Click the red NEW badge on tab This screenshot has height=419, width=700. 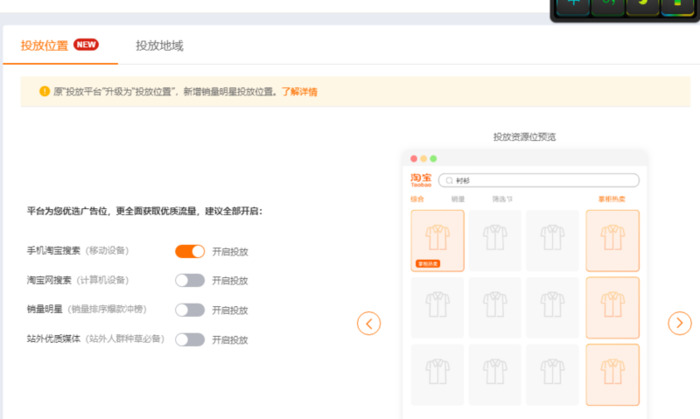86,45
